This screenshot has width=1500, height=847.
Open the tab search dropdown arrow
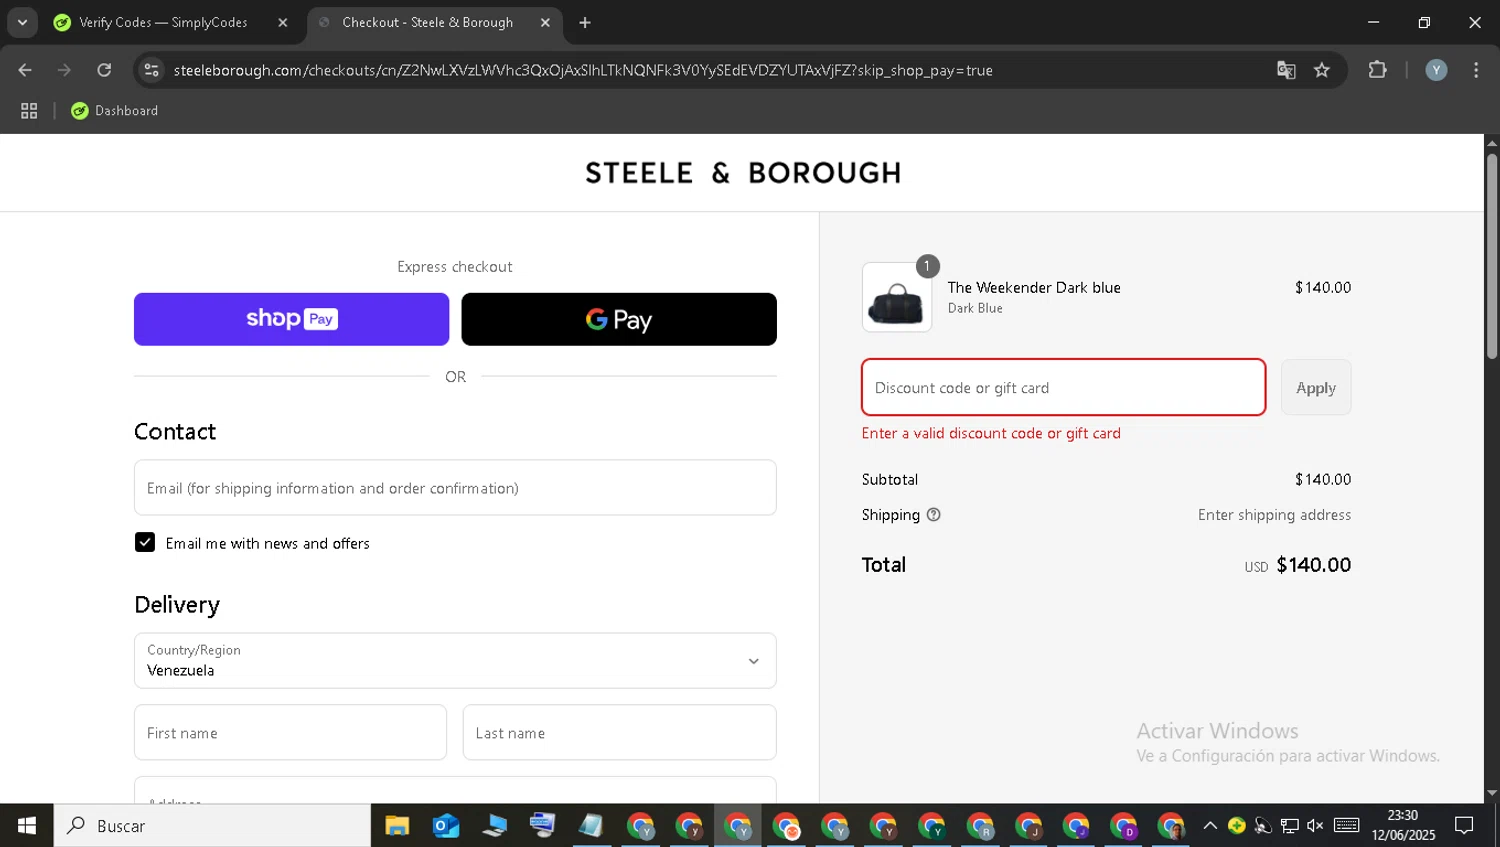(x=22, y=22)
